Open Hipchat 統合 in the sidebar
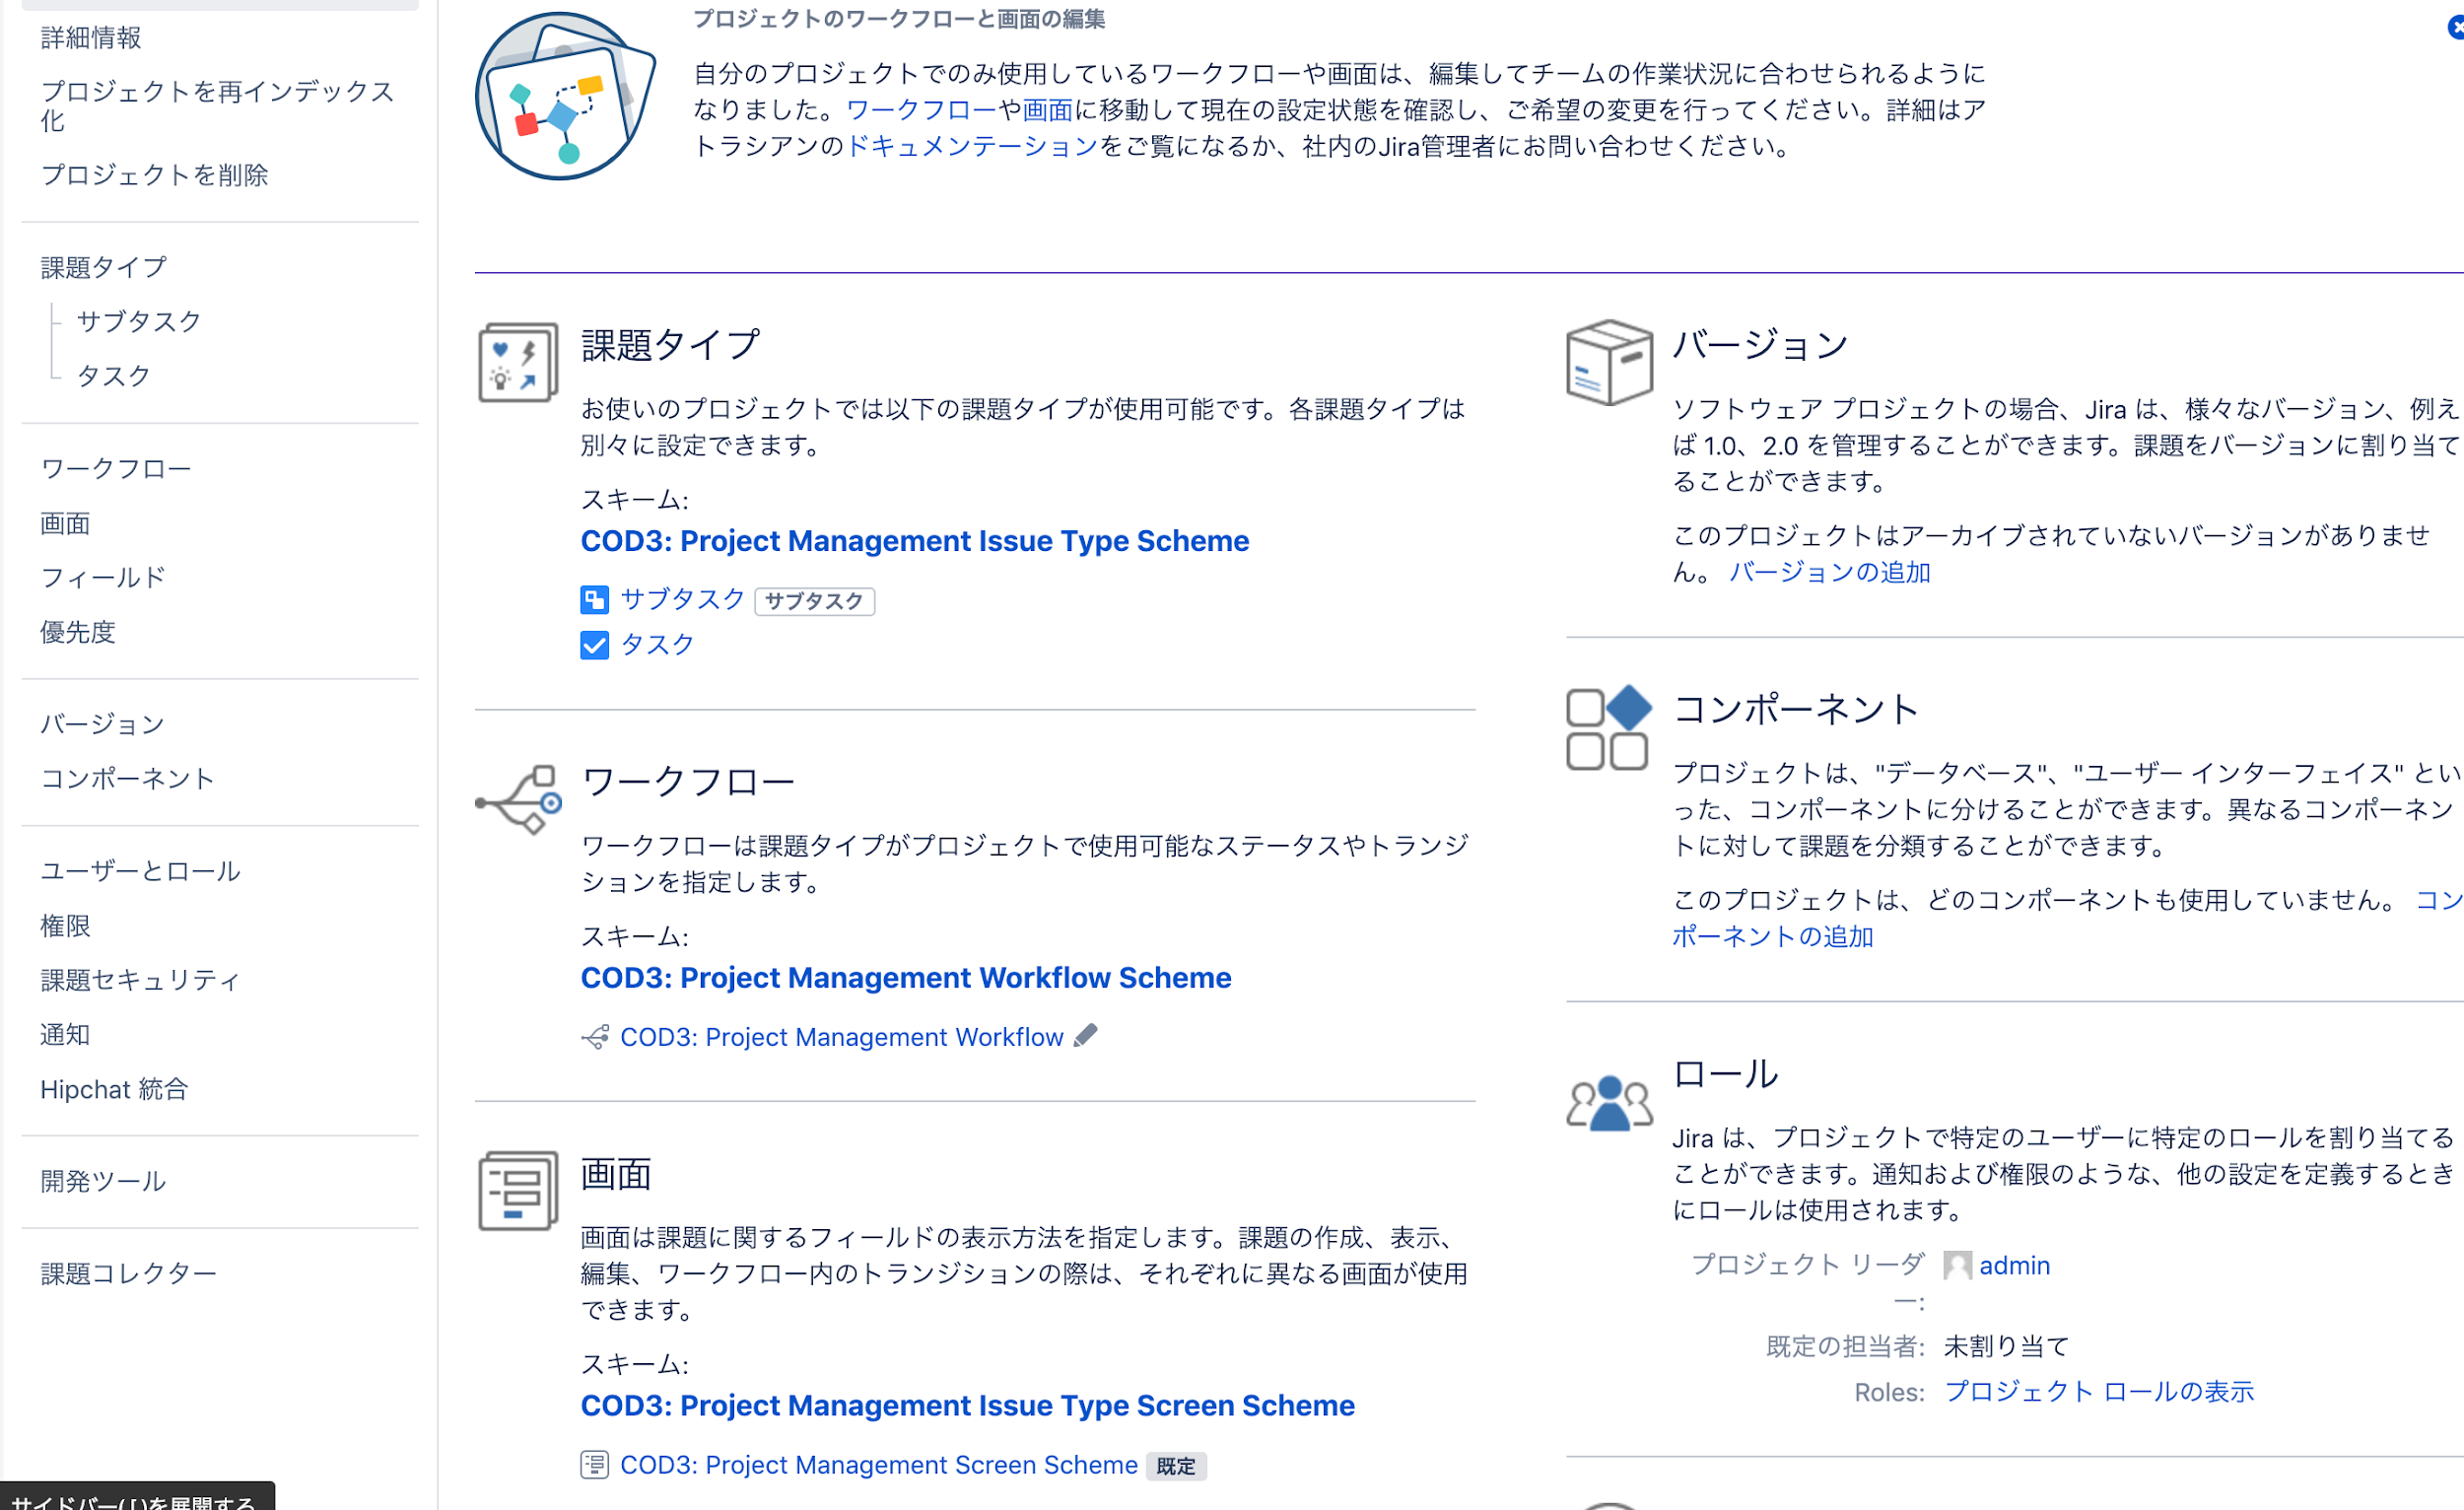This screenshot has width=2464, height=1510. (114, 1089)
